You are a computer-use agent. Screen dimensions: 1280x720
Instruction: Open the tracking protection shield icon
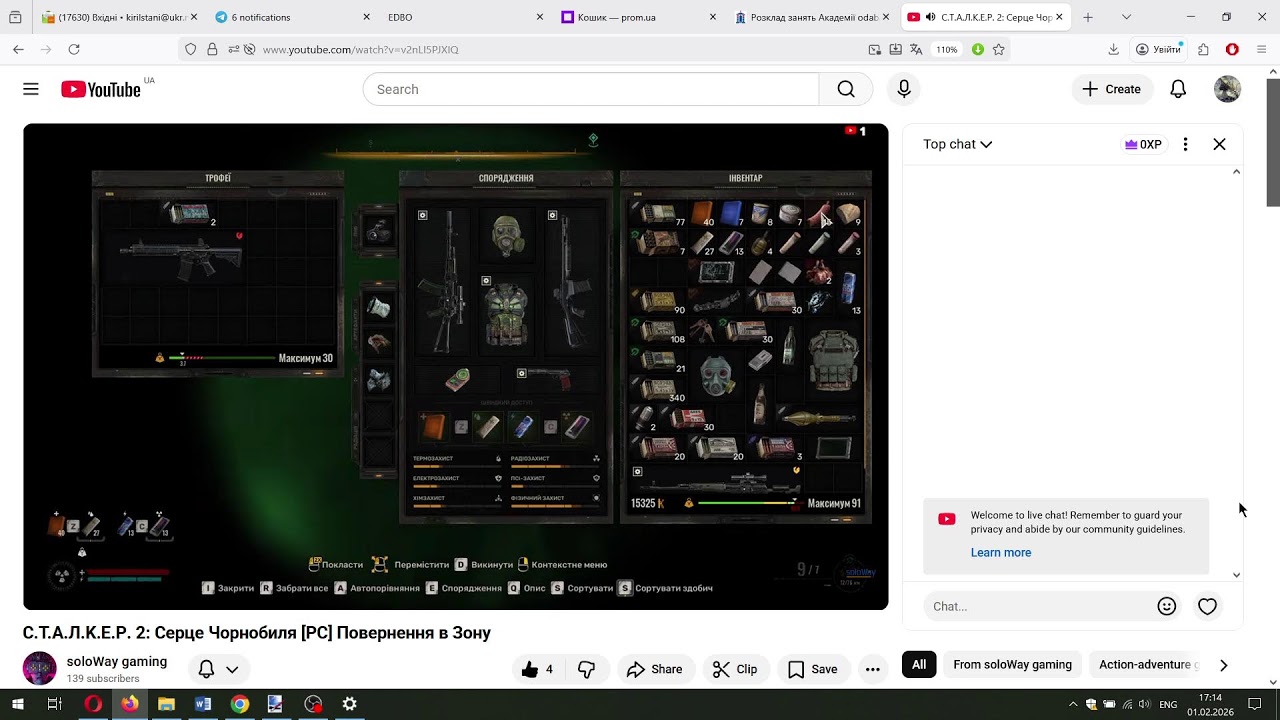(191, 49)
